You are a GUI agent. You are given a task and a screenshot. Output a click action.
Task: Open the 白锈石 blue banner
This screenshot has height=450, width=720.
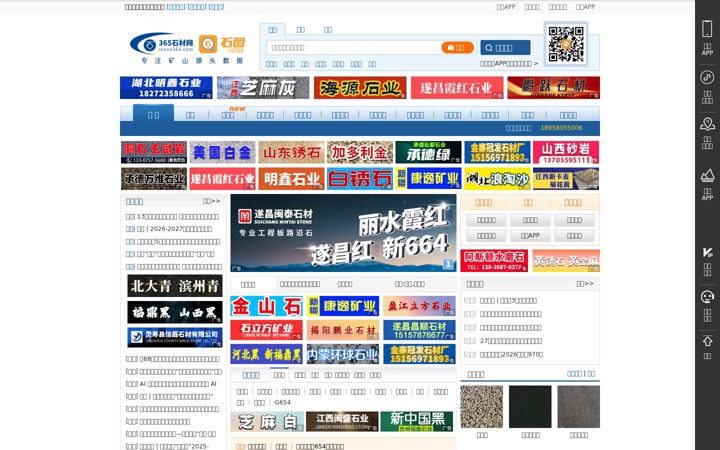360,179
